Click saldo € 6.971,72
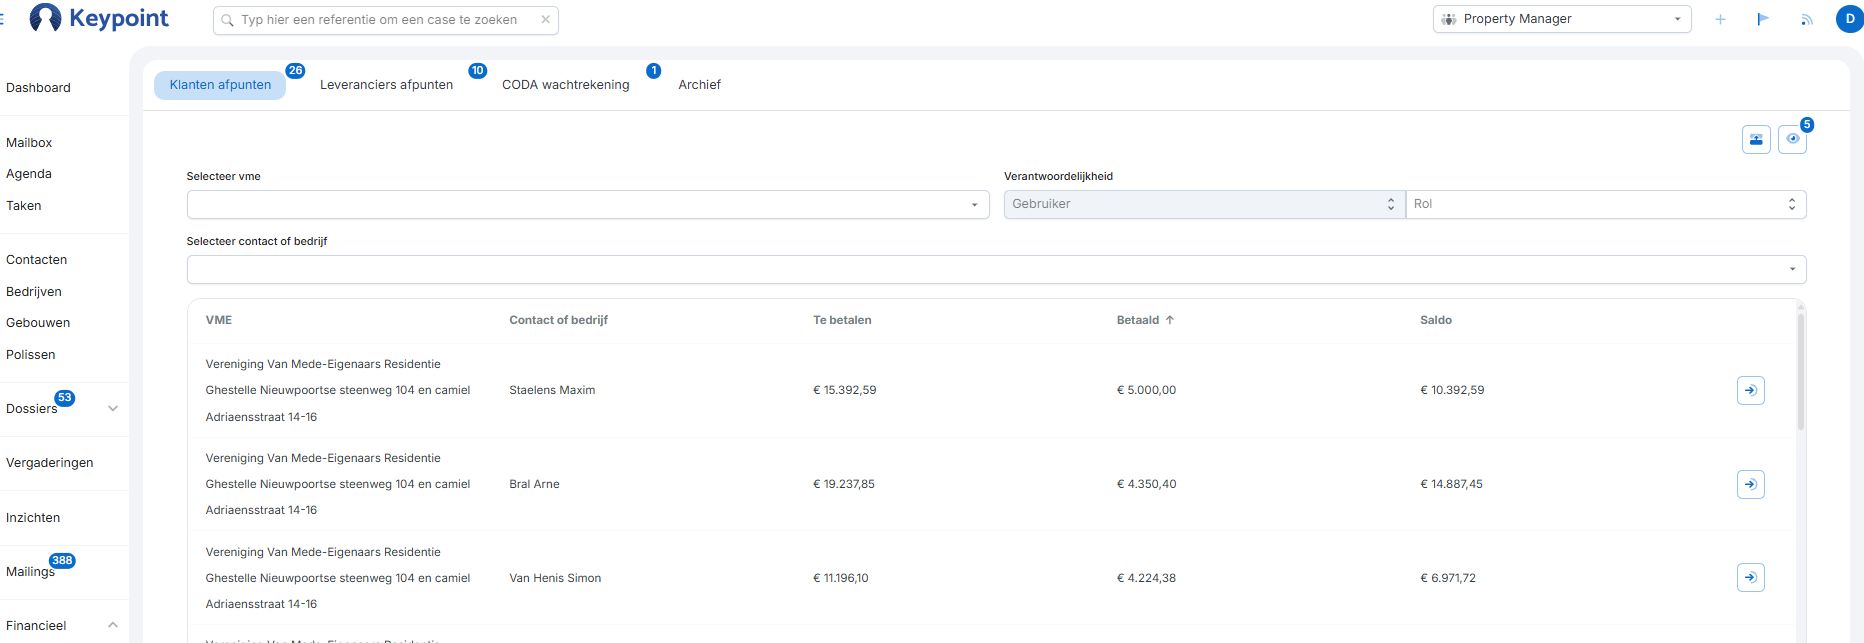 click(1448, 578)
